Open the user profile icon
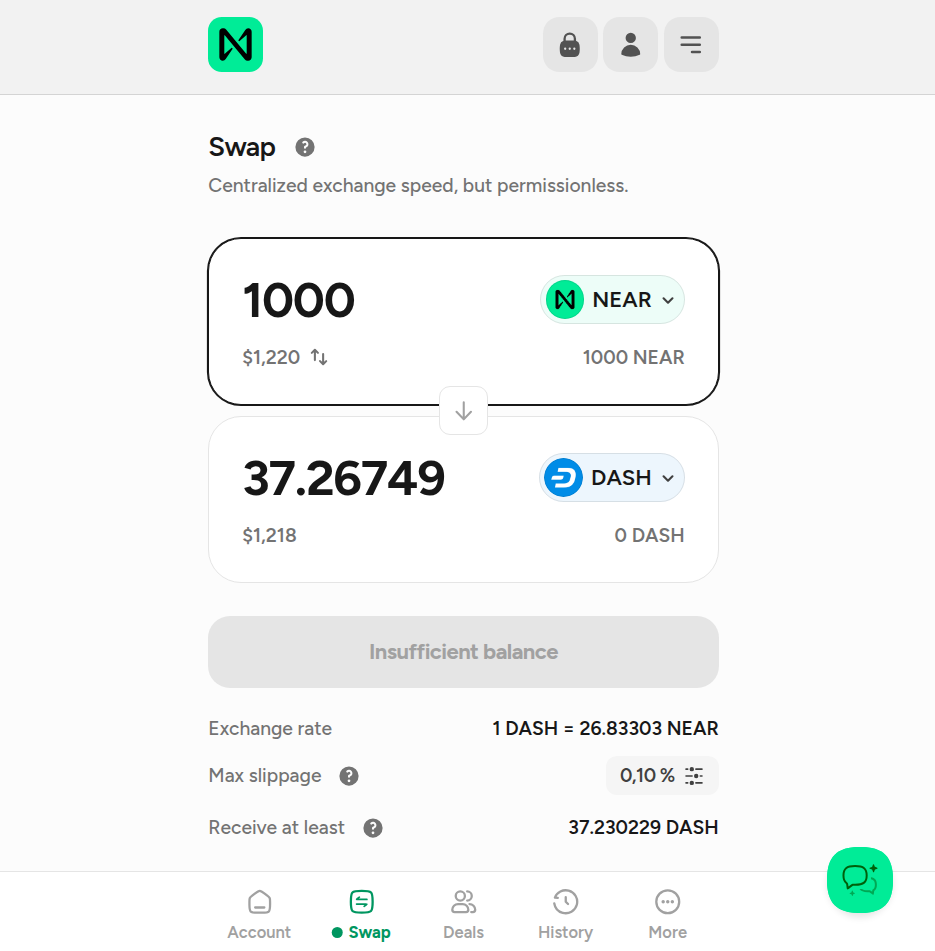Viewport: 935px width, 951px height. [630, 45]
